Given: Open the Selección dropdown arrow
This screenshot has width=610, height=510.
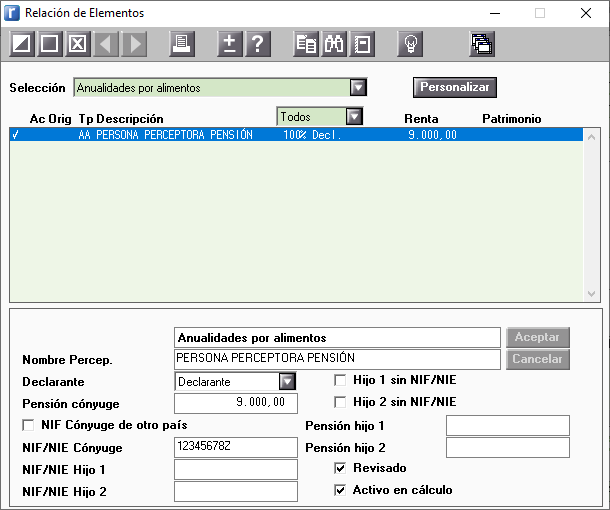Looking at the screenshot, I should coord(358,88).
